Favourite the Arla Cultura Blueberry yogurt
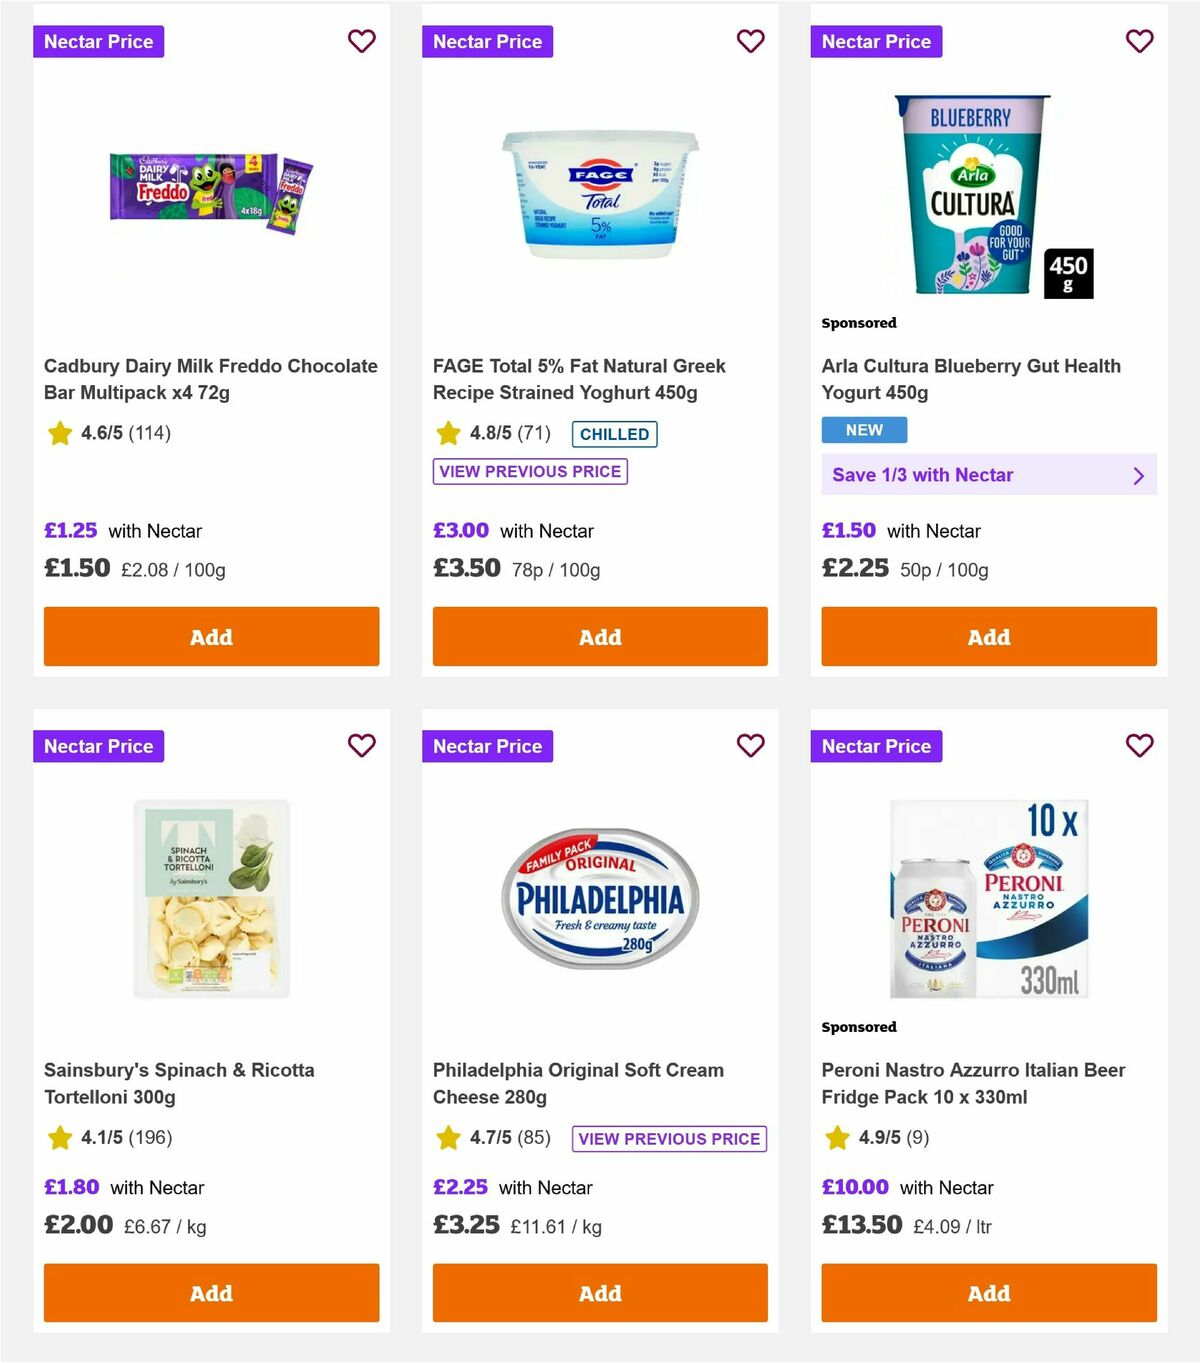Image resolution: width=1200 pixels, height=1363 pixels. [1139, 41]
